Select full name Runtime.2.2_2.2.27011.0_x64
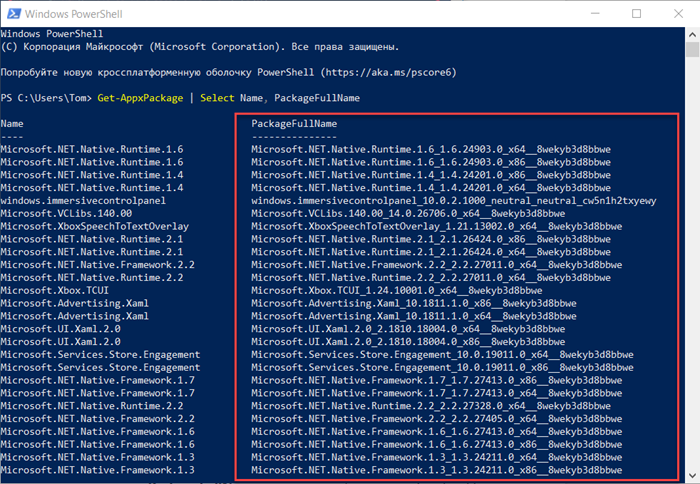The height and width of the screenshot is (484, 700). pyautogui.click(x=431, y=278)
